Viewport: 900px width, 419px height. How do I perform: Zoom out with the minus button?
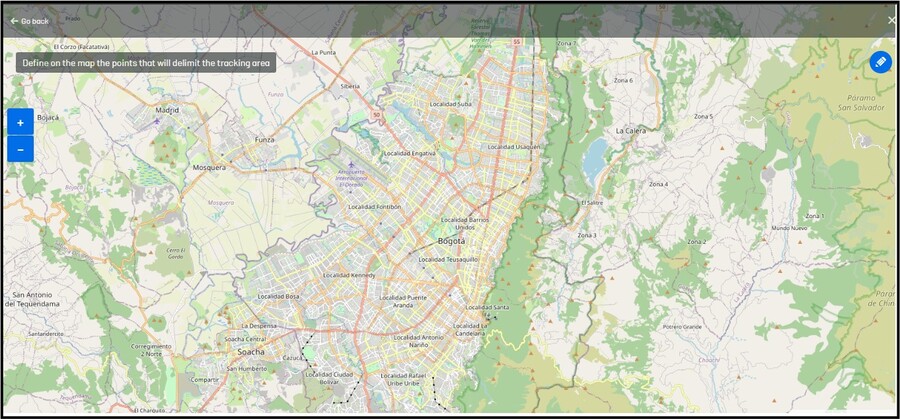(20, 149)
